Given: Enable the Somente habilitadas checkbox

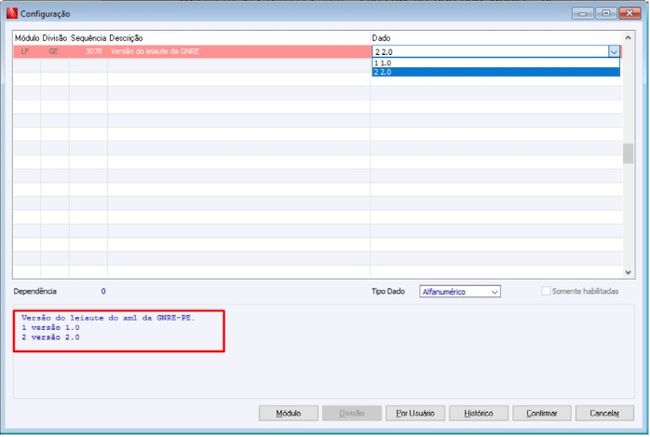Looking at the screenshot, I should point(546,291).
